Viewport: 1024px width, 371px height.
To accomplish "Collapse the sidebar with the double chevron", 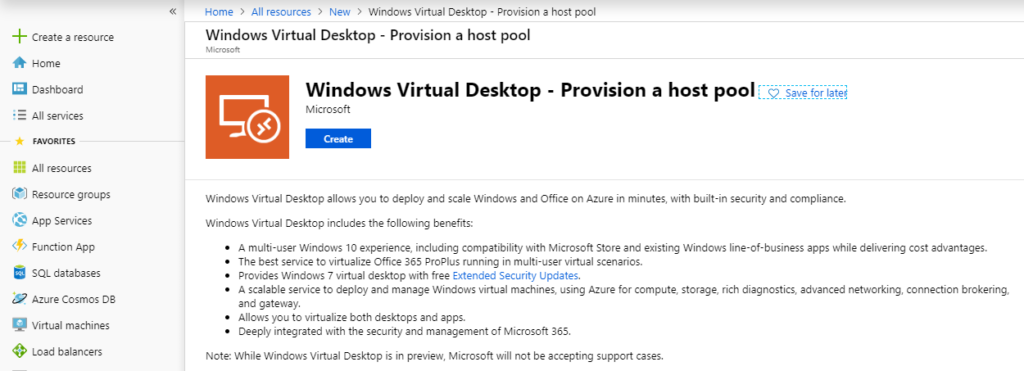I will pos(172,11).
